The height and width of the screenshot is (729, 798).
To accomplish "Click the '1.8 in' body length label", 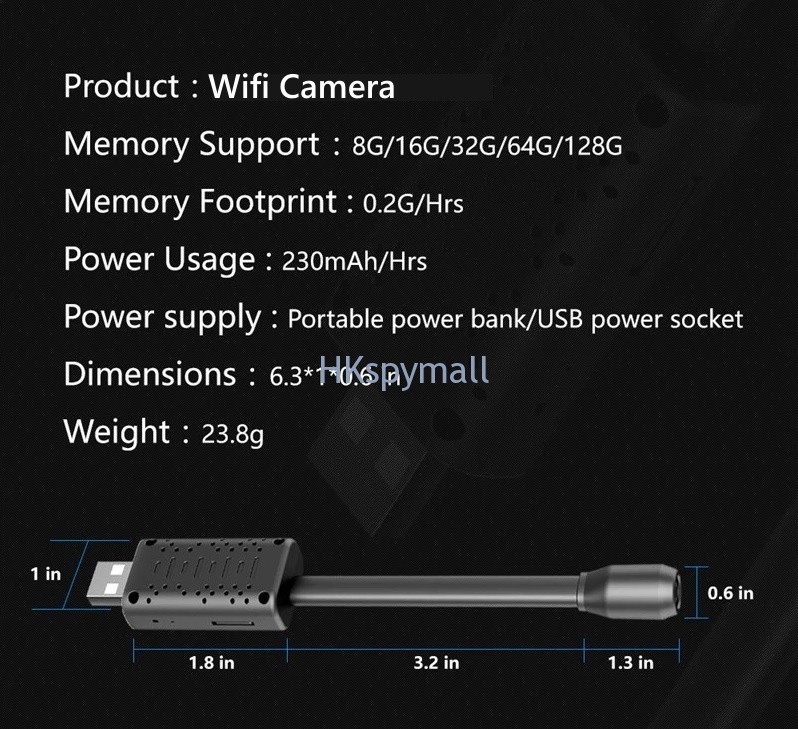I will [212, 663].
